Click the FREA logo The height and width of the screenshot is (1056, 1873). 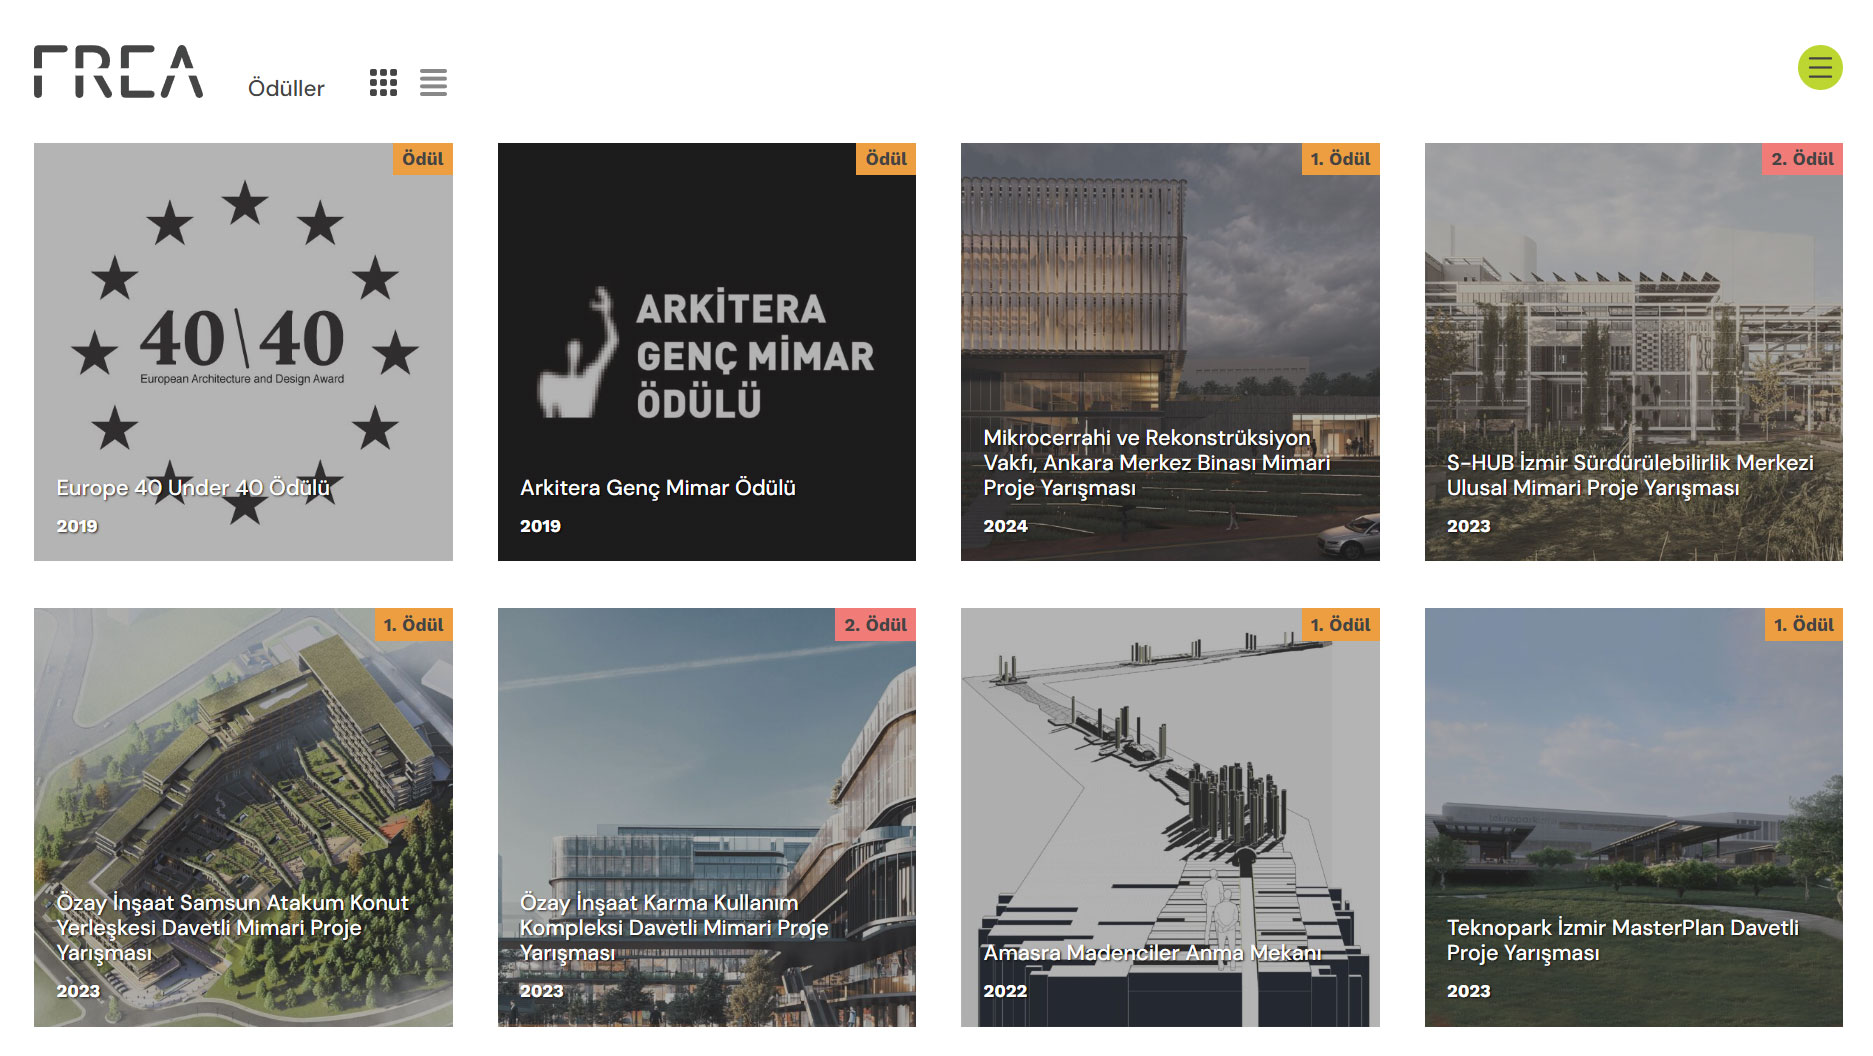(117, 70)
